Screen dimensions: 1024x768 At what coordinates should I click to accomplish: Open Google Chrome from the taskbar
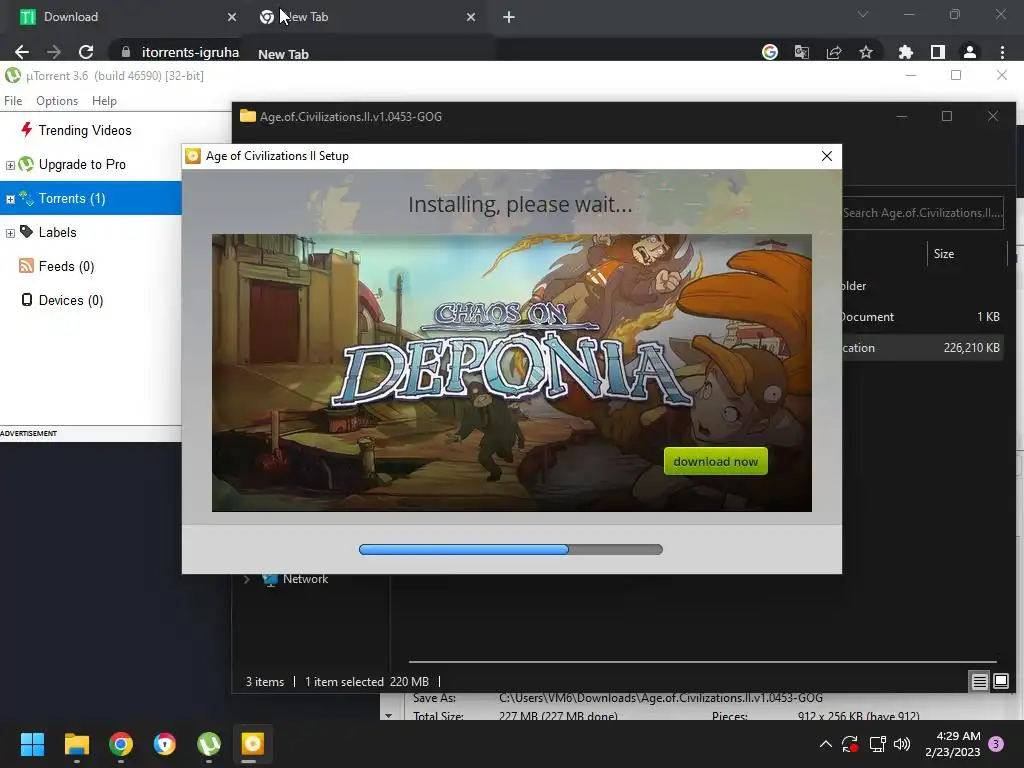click(121, 744)
